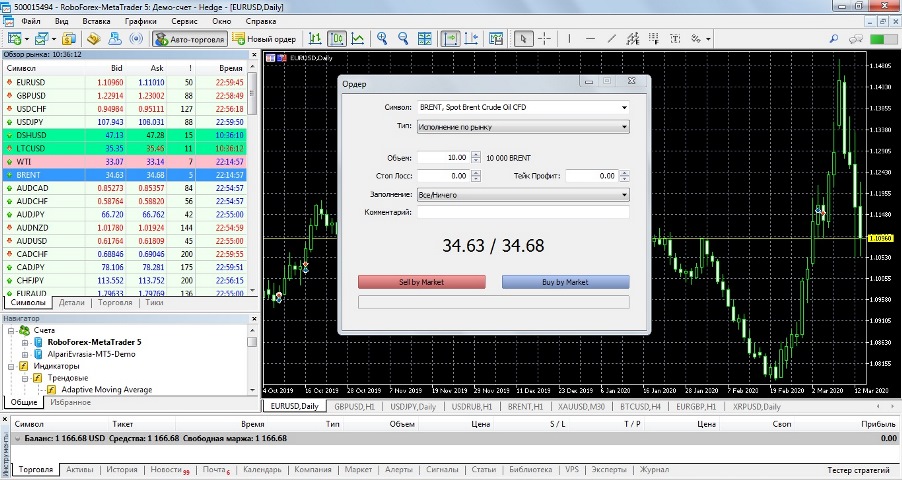This screenshot has height=480, width=902.
Task: Switch to Детали tab in Market Watch
Action: pyautogui.click(x=71, y=302)
